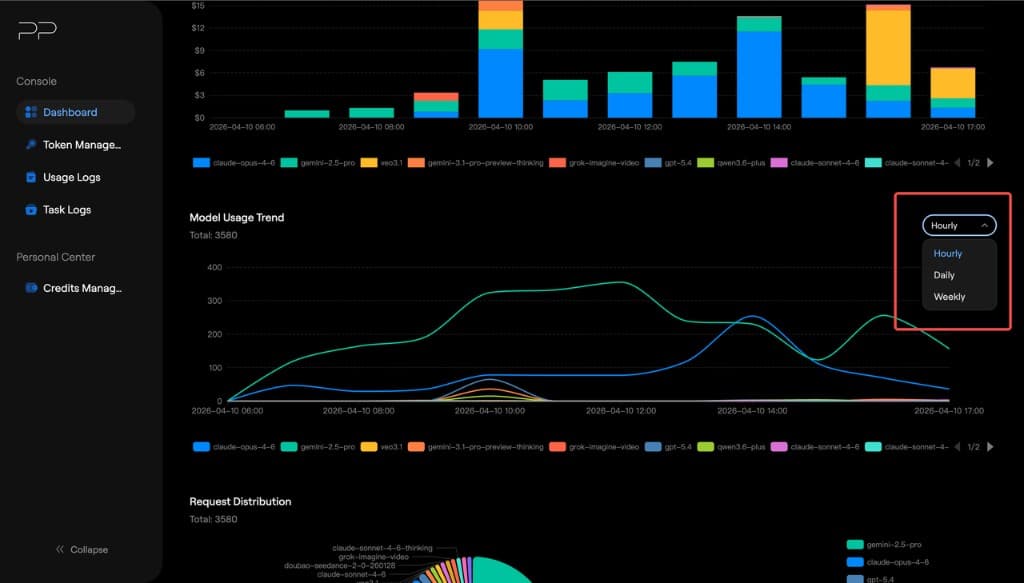
Task: Click the $12 y-axis label on bar chart
Action: point(198,27)
